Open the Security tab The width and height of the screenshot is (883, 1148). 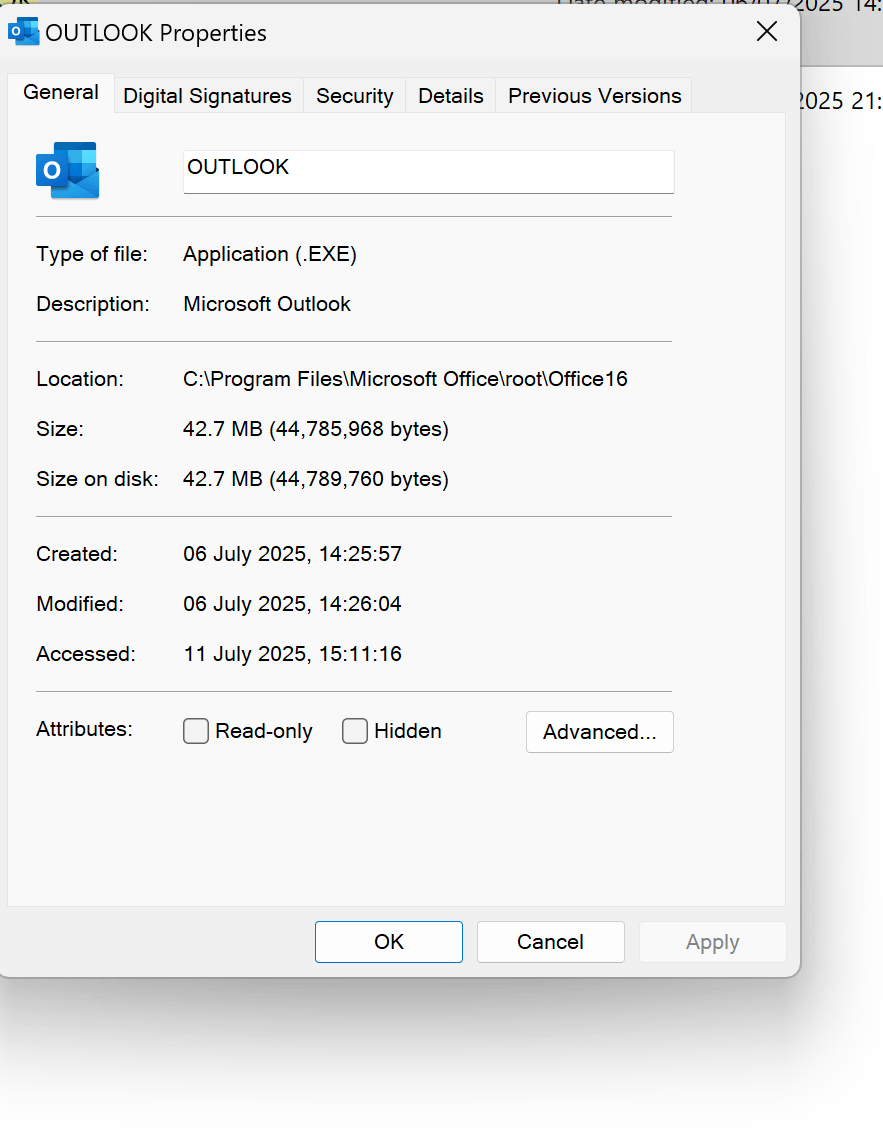(354, 95)
